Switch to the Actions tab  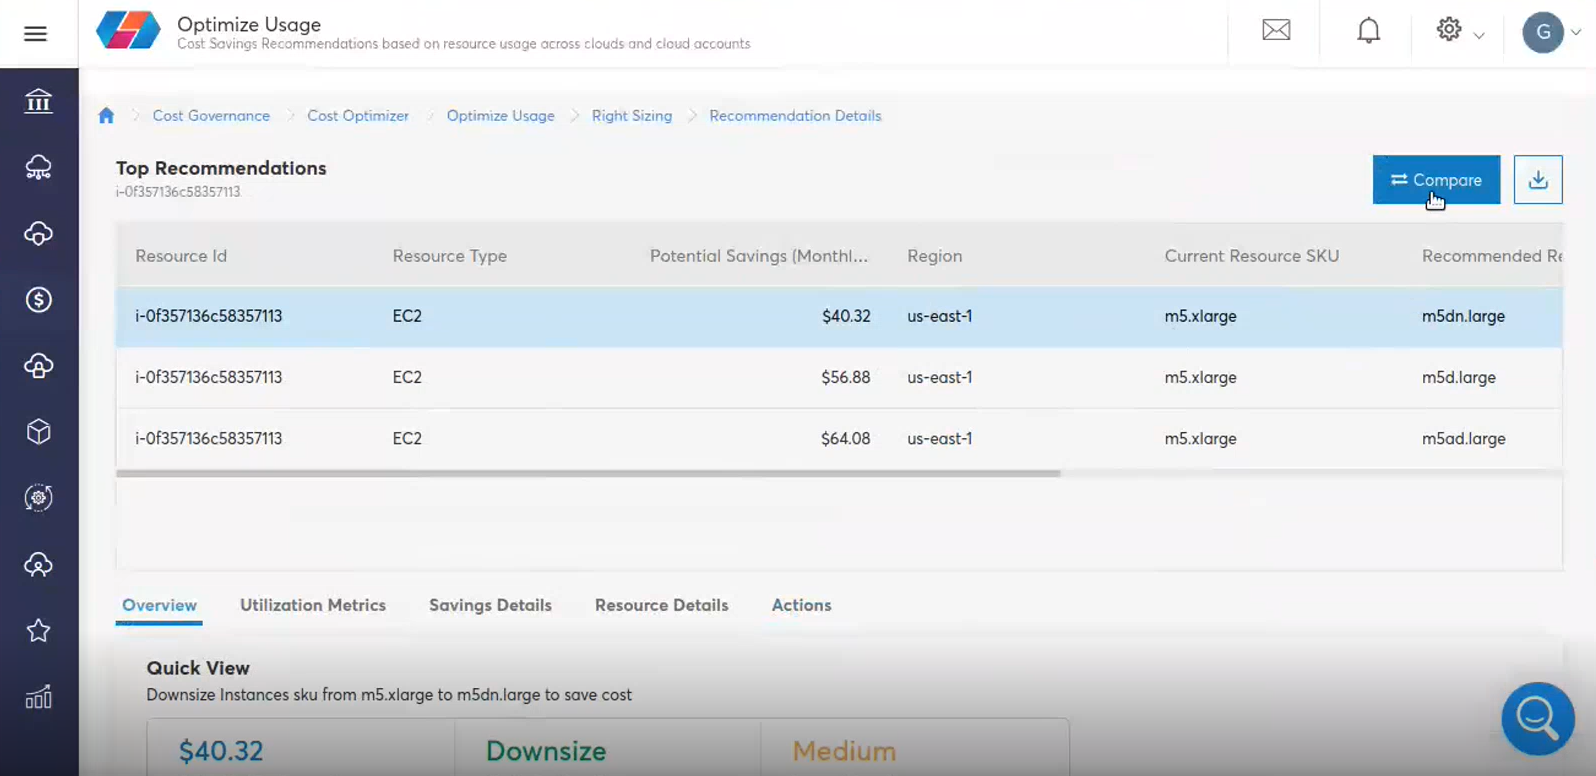pyautogui.click(x=801, y=605)
